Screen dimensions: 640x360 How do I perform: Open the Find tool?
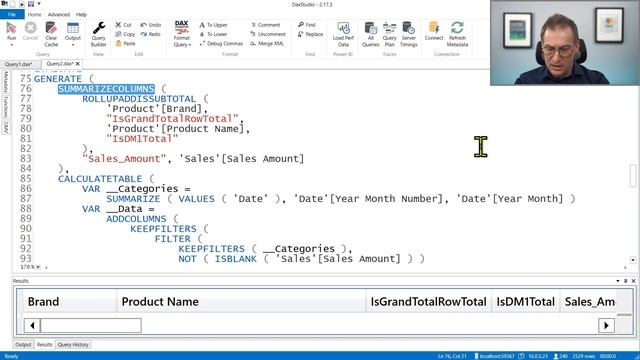[307, 25]
